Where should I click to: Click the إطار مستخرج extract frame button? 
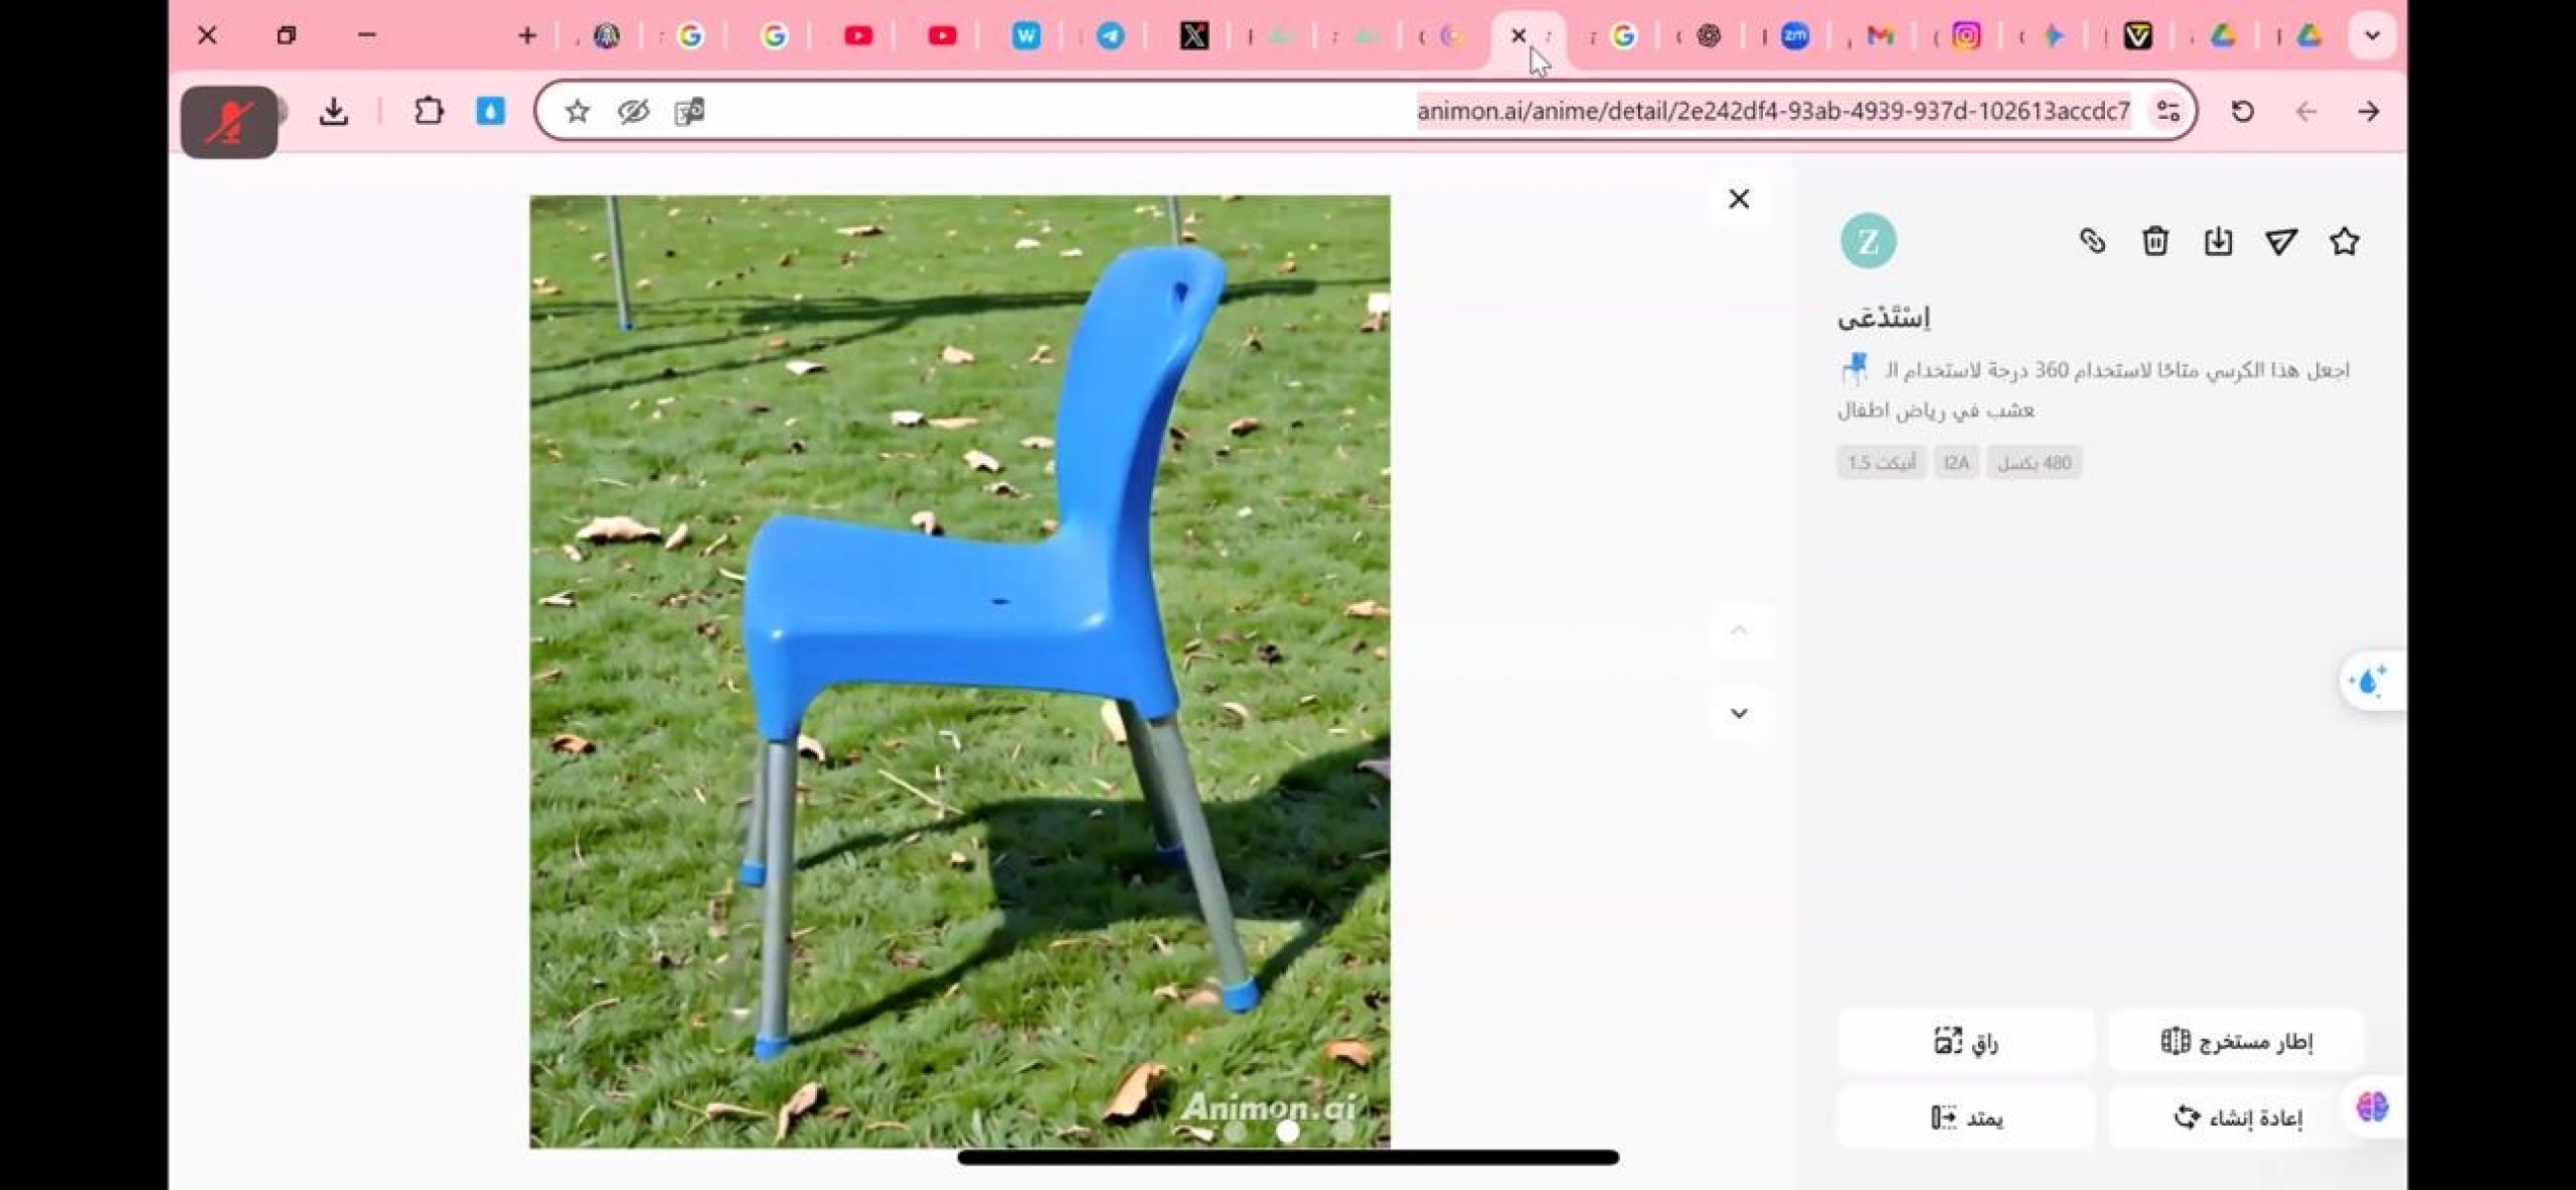(x=2236, y=1041)
